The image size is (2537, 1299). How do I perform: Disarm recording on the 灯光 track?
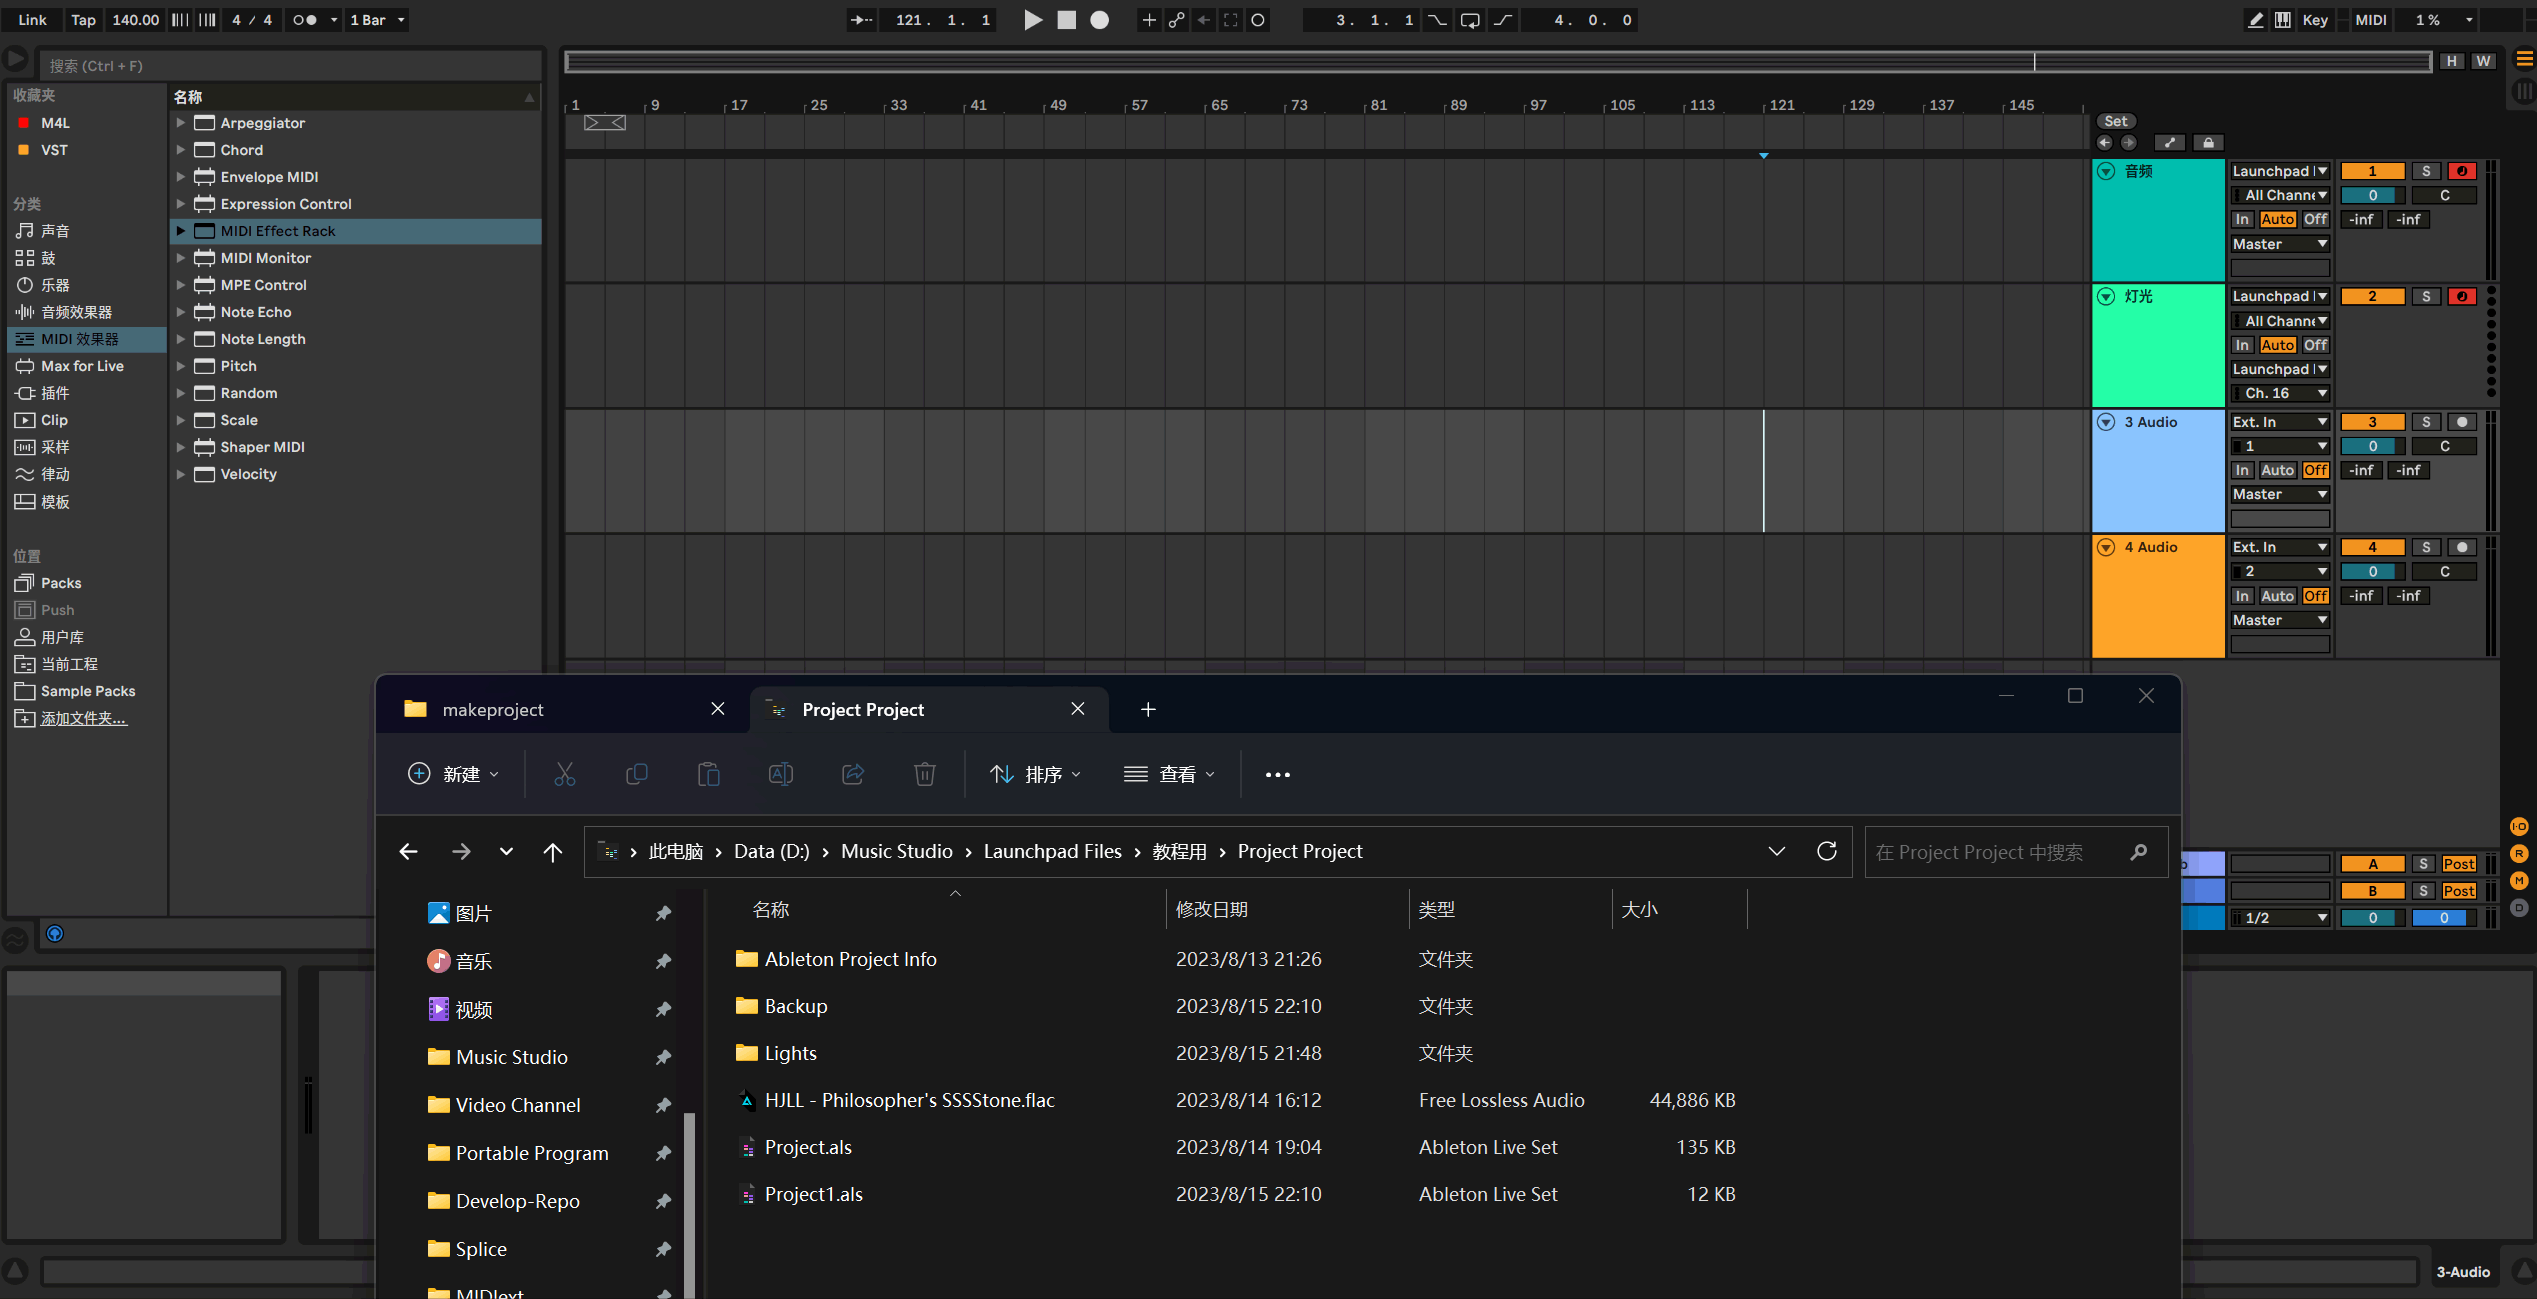tap(2461, 296)
